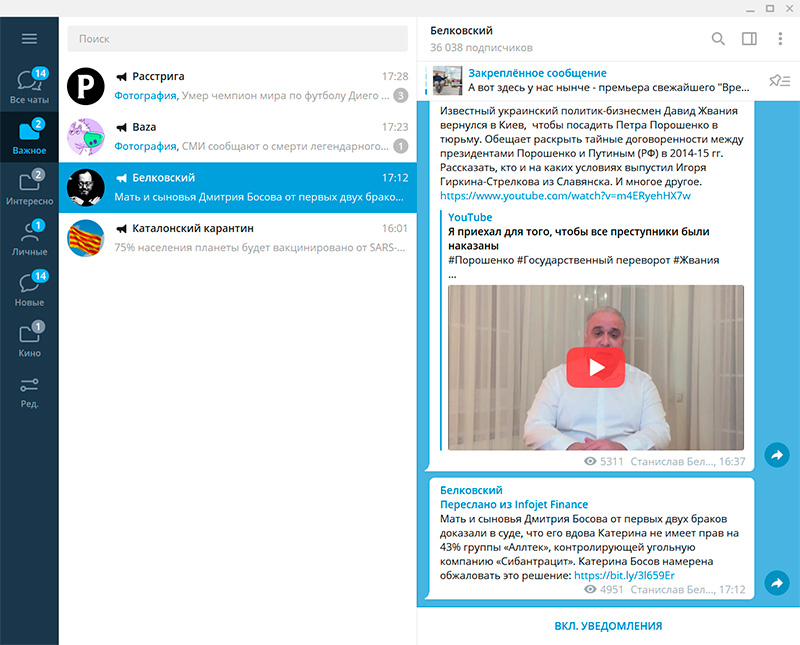Click the chat search field
This screenshot has width=800, height=645.
click(237, 39)
